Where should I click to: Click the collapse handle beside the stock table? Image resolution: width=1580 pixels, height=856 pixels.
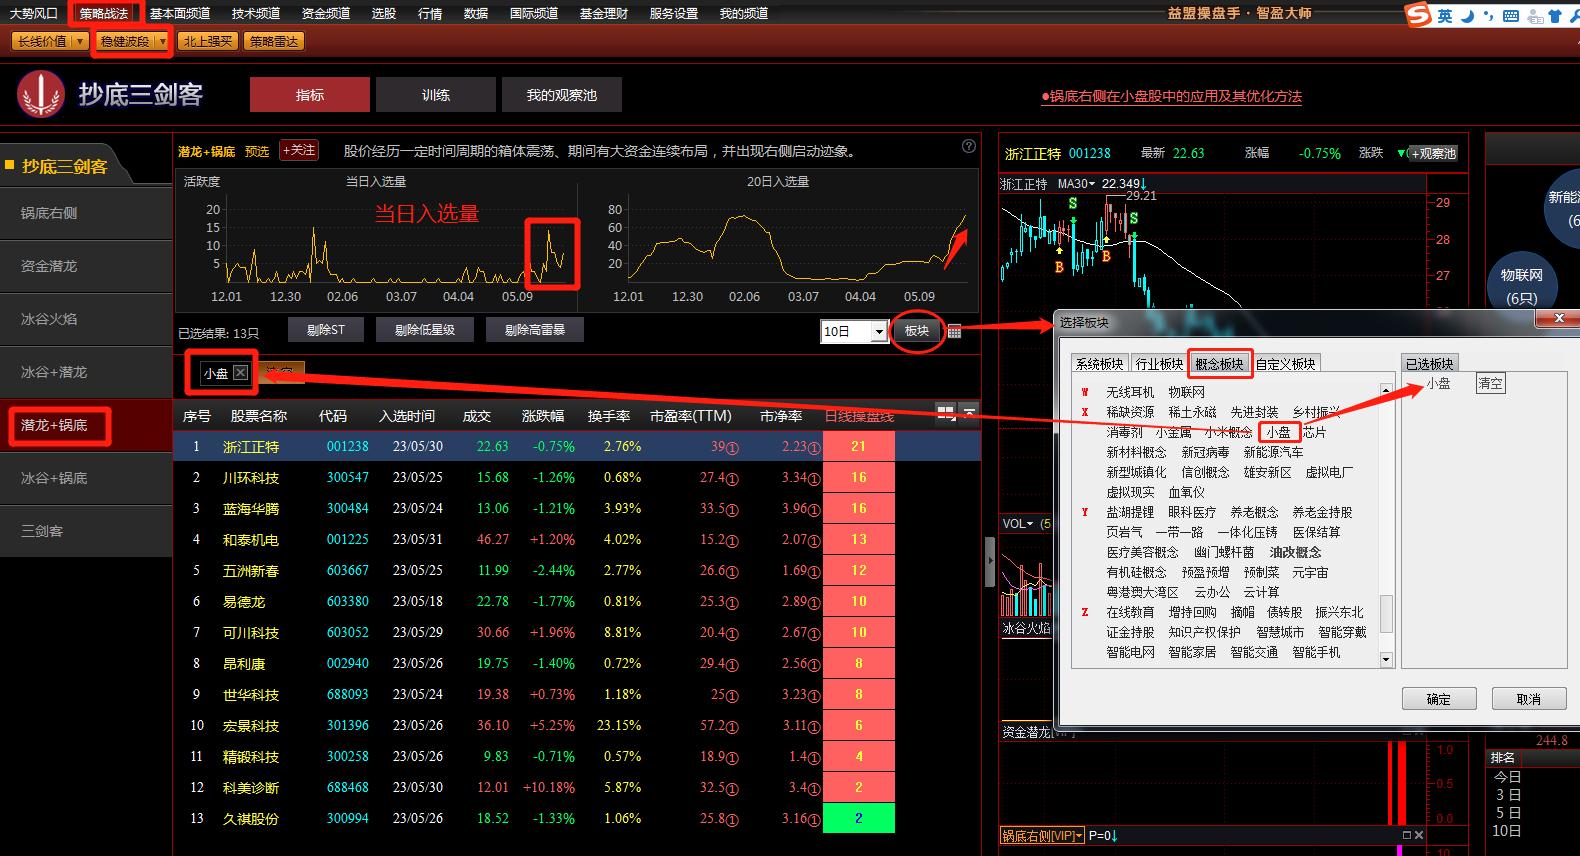(x=990, y=562)
